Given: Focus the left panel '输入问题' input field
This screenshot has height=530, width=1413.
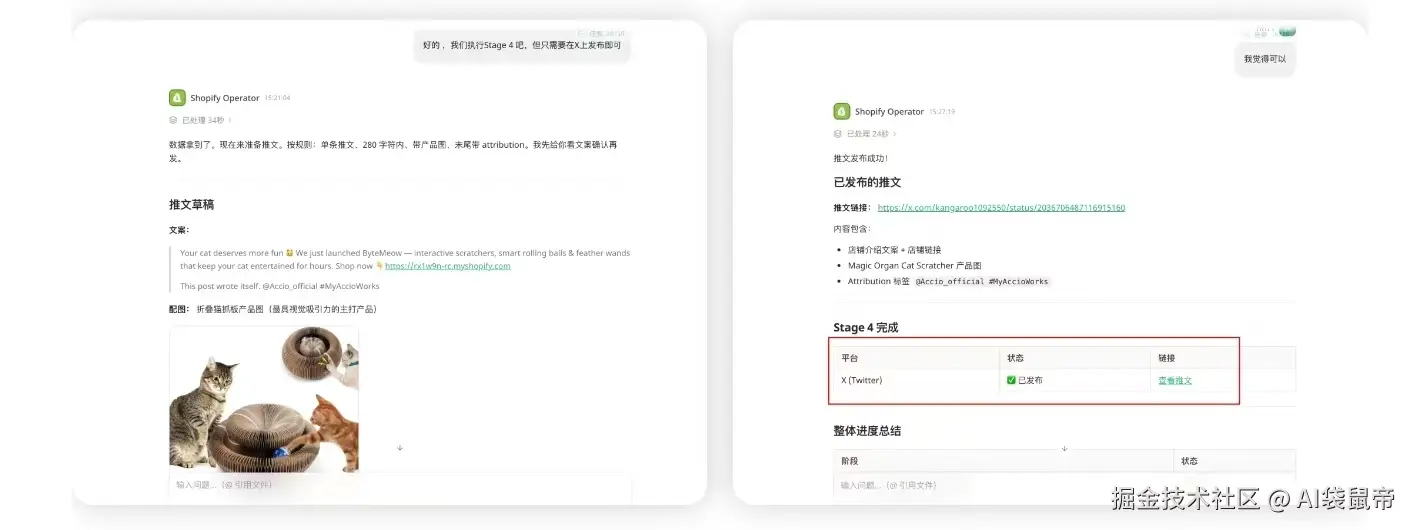Looking at the screenshot, I should [x=400, y=485].
